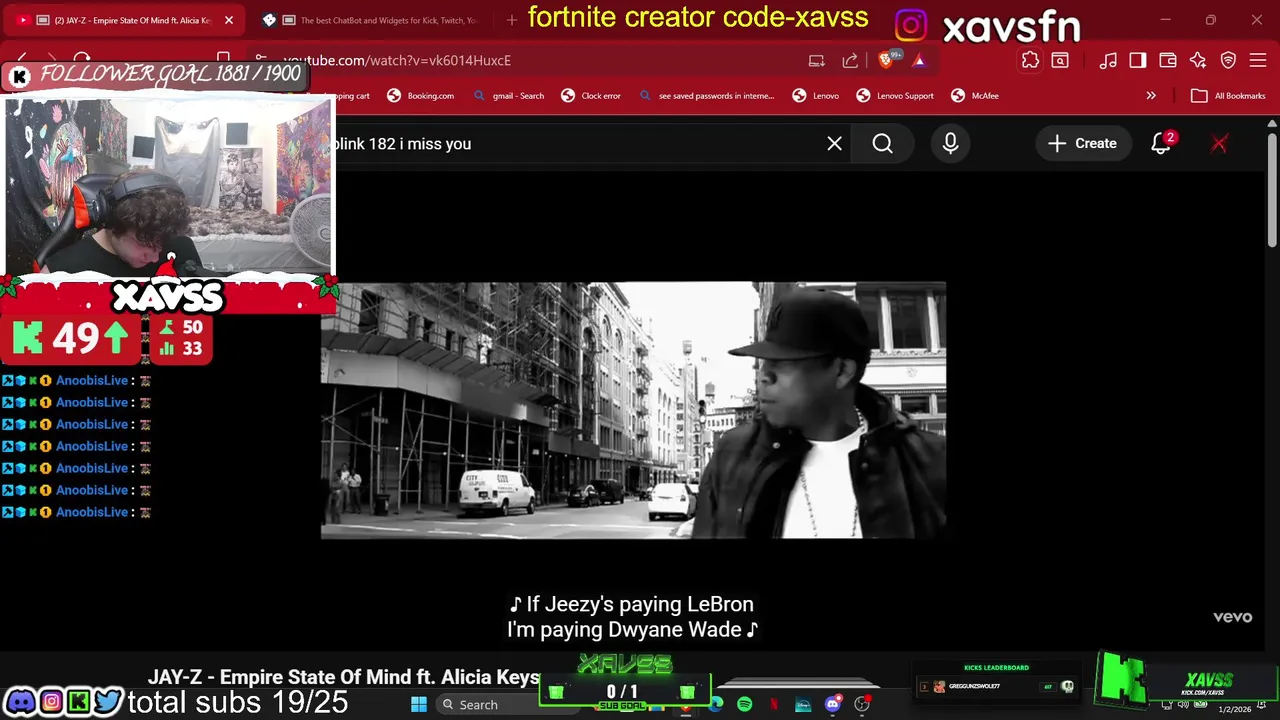Open the Leo AI sparkle icon
Image resolution: width=1280 pixels, height=720 pixels.
[x=1198, y=60]
